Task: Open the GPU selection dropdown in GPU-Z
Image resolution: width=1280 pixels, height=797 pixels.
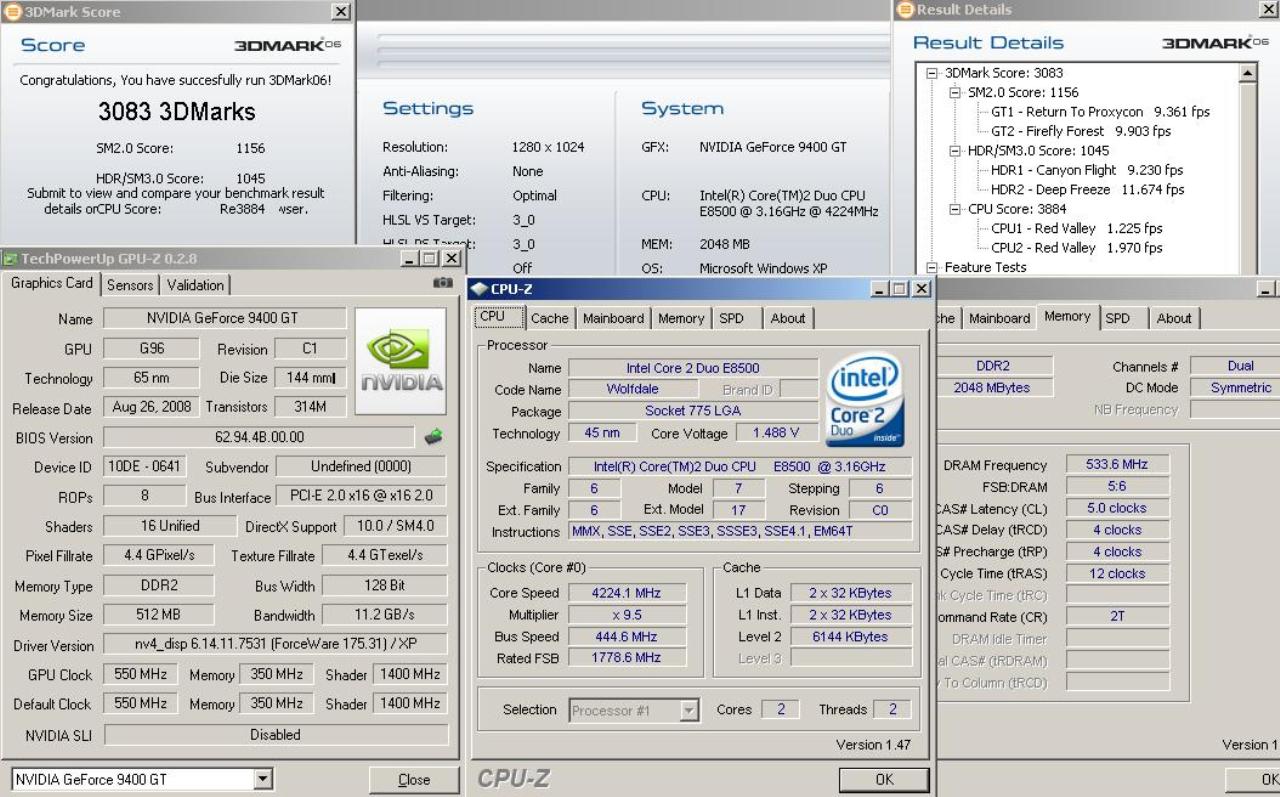Action: point(263,779)
